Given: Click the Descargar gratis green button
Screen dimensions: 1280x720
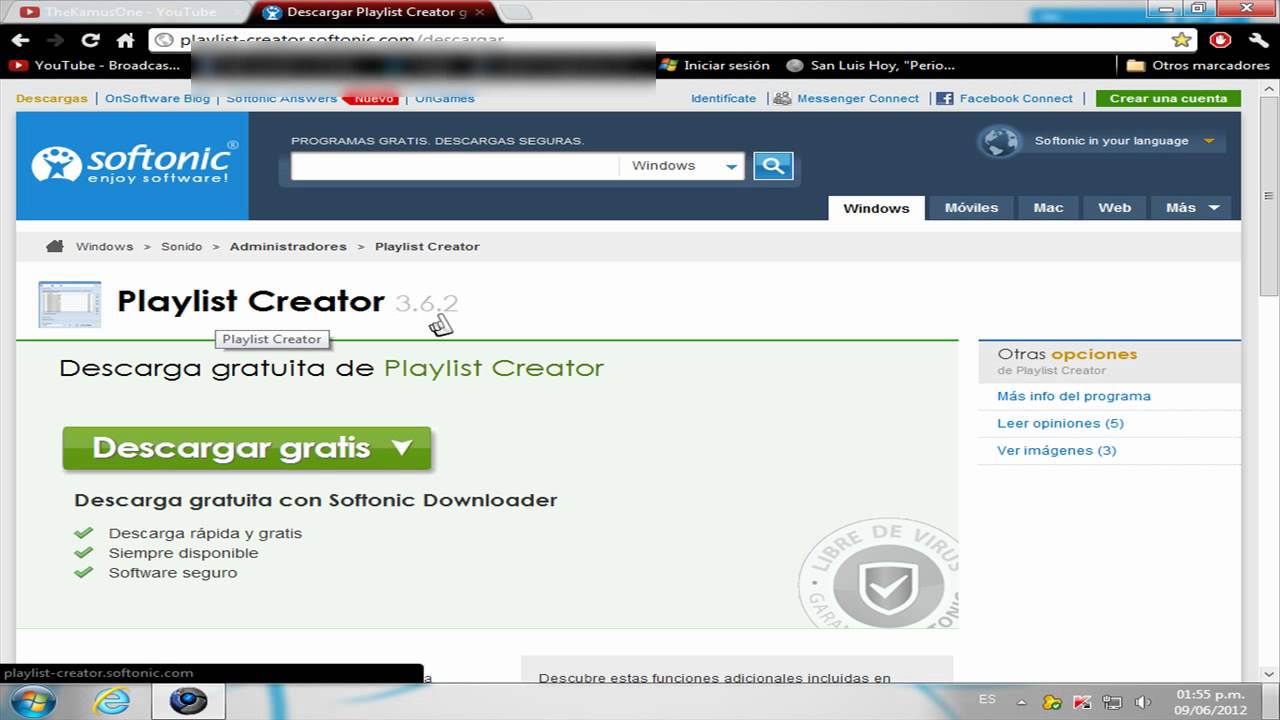Looking at the screenshot, I should point(246,448).
